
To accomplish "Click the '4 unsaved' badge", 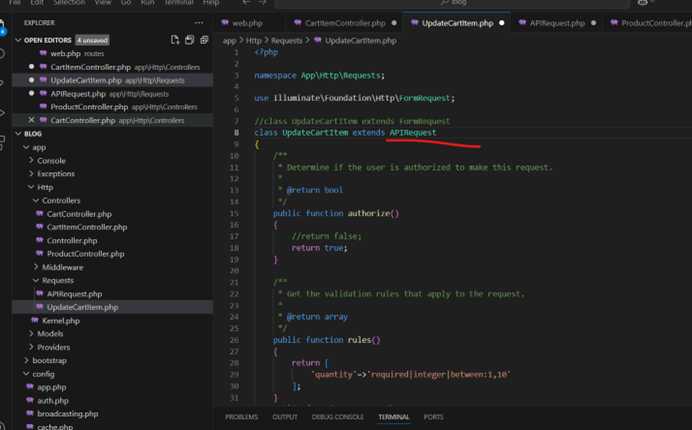I will (x=92, y=40).
